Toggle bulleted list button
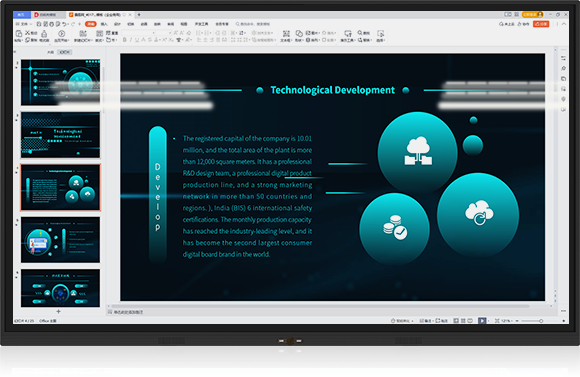 (x=199, y=33)
